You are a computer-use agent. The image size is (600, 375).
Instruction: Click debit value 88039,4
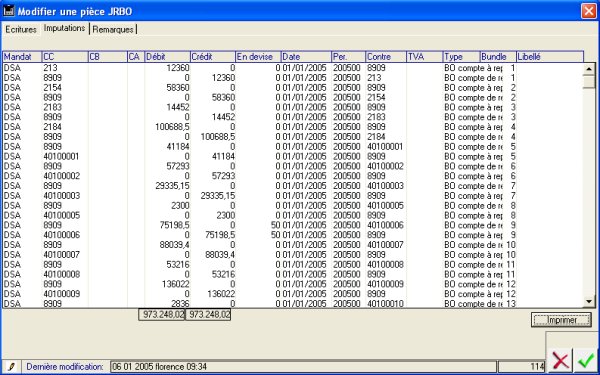click(174, 245)
